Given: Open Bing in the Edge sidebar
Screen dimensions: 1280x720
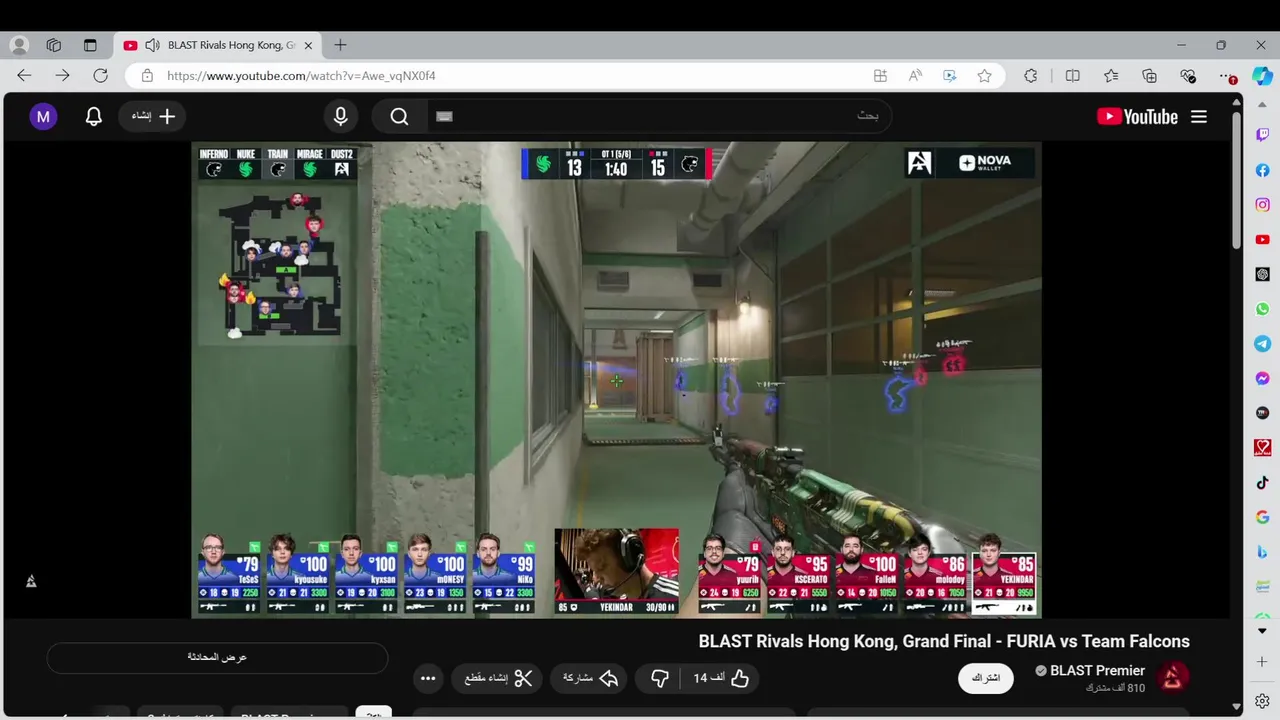Looking at the screenshot, I should pyautogui.click(x=1262, y=552).
